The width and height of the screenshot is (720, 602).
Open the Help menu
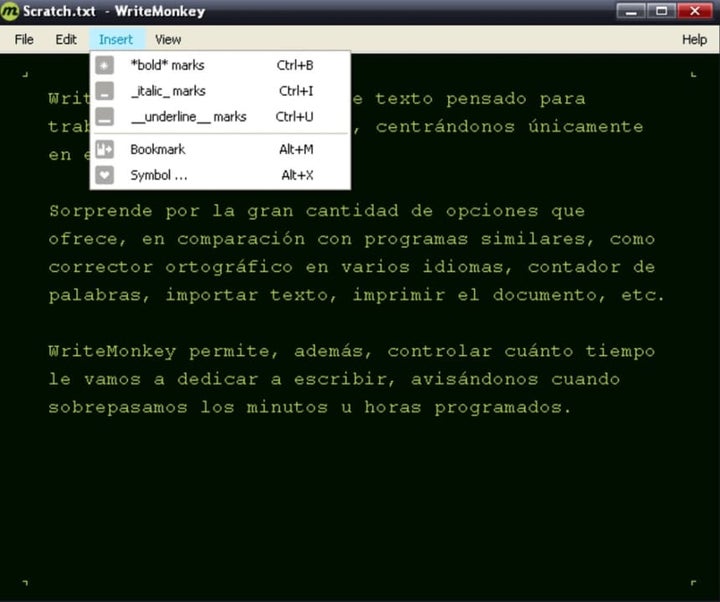pyautogui.click(x=694, y=39)
